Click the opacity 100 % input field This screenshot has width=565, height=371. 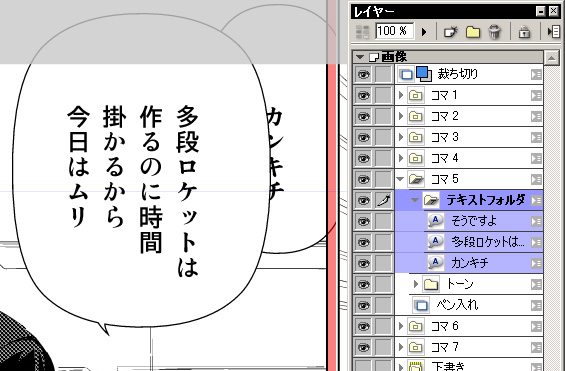[394, 31]
